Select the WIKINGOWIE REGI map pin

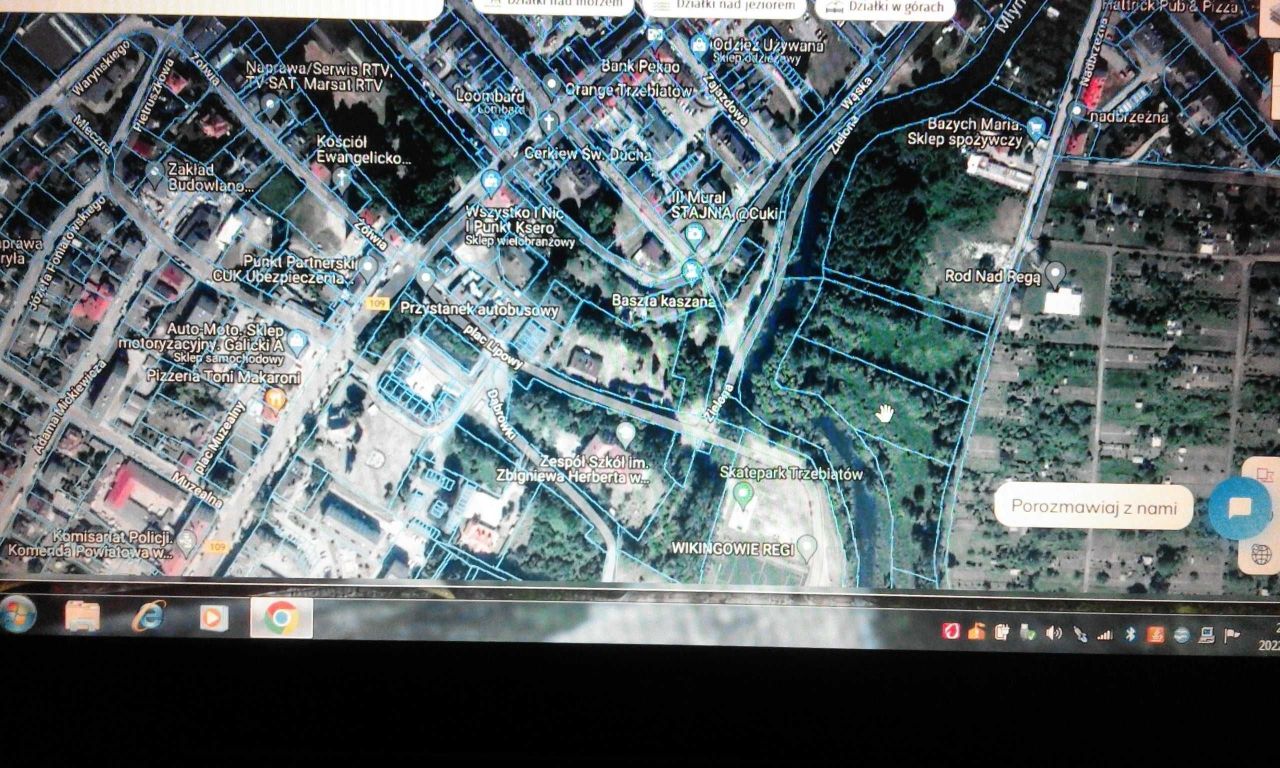(806, 547)
